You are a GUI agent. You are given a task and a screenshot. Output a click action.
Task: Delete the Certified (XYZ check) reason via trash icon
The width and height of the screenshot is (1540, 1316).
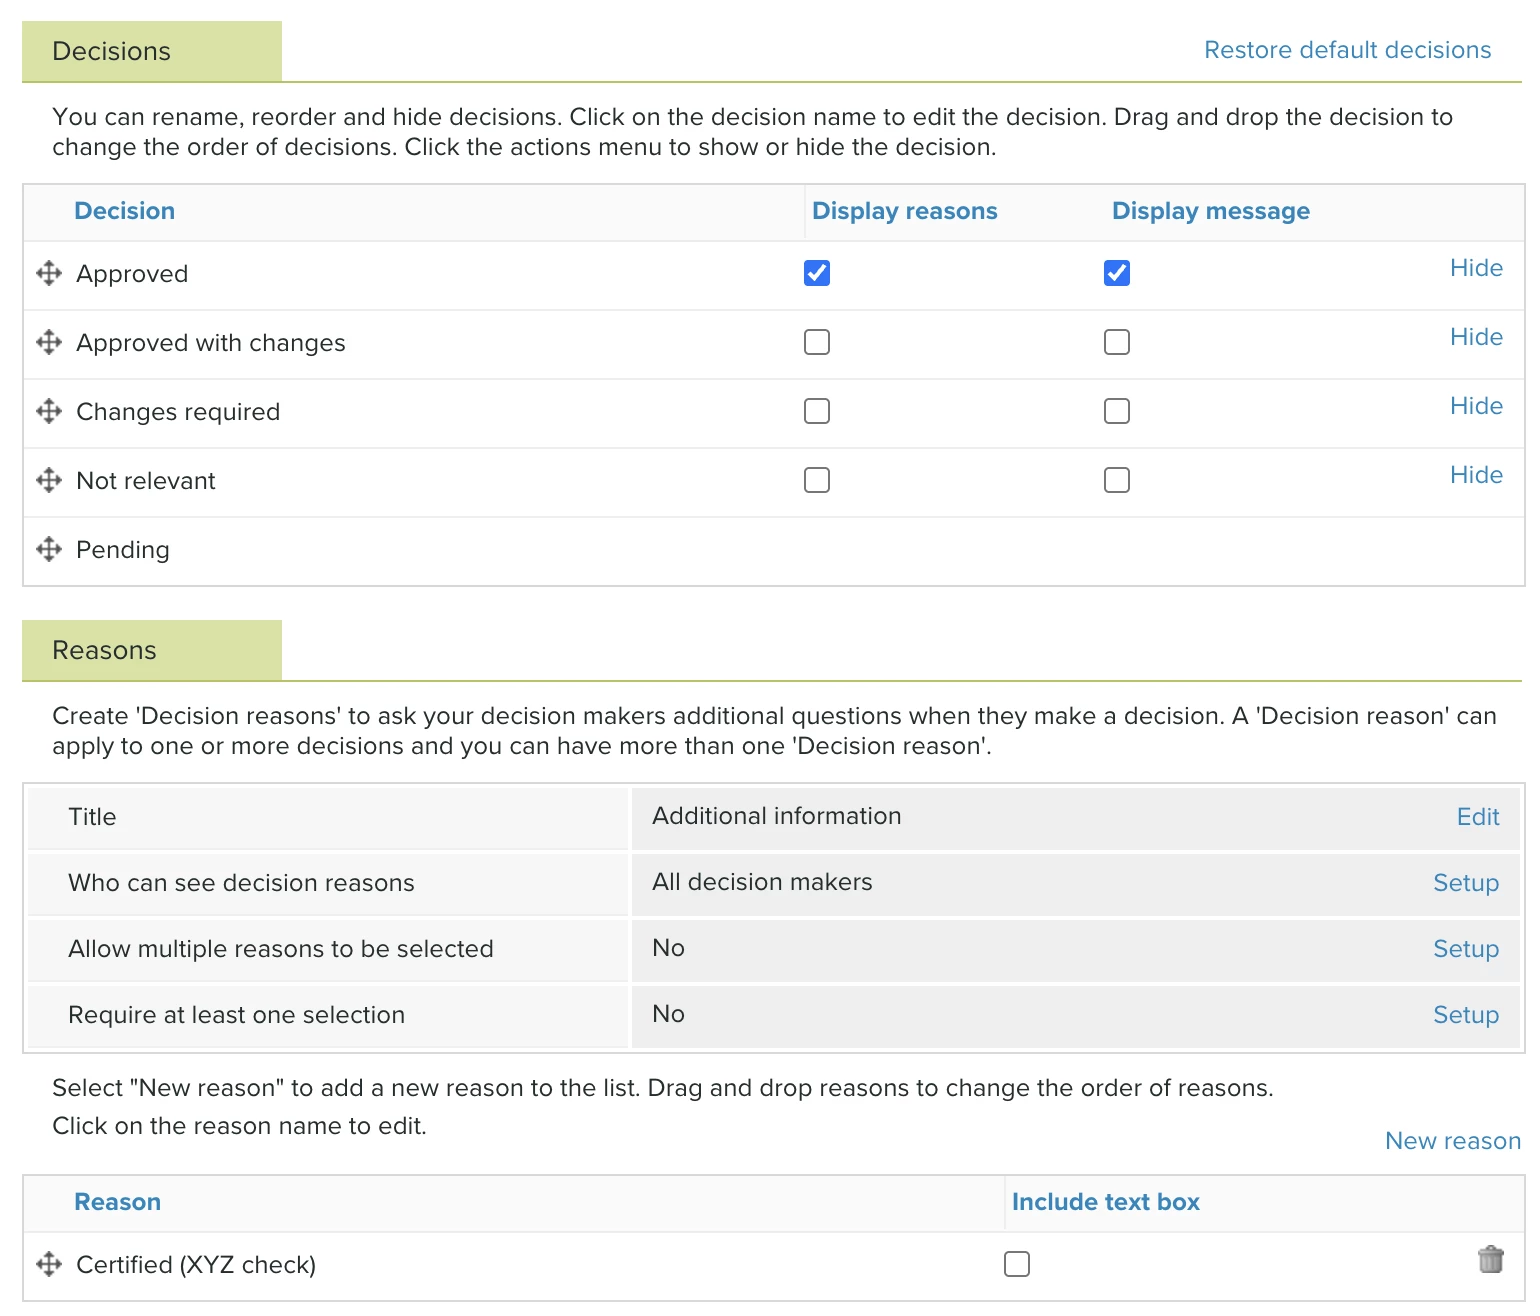1490,1259
